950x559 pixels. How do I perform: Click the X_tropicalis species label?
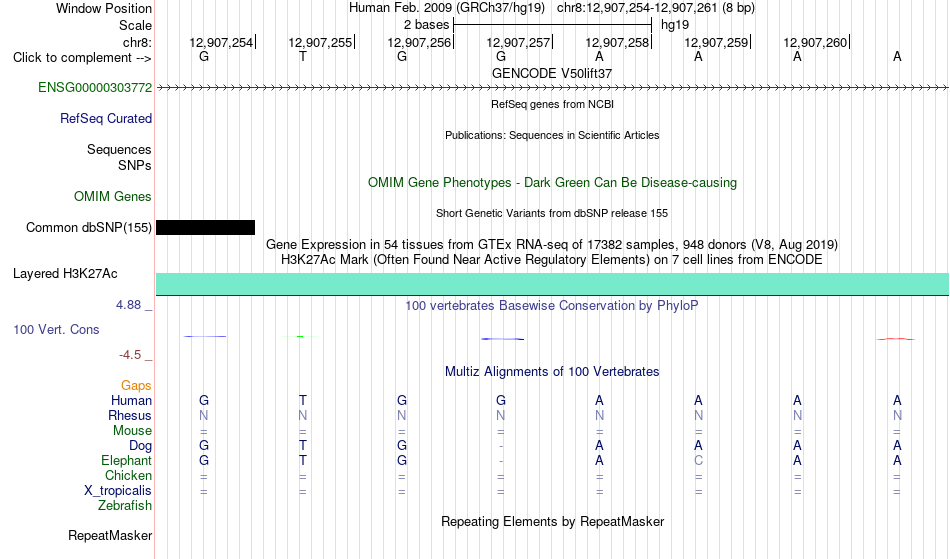[118, 491]
